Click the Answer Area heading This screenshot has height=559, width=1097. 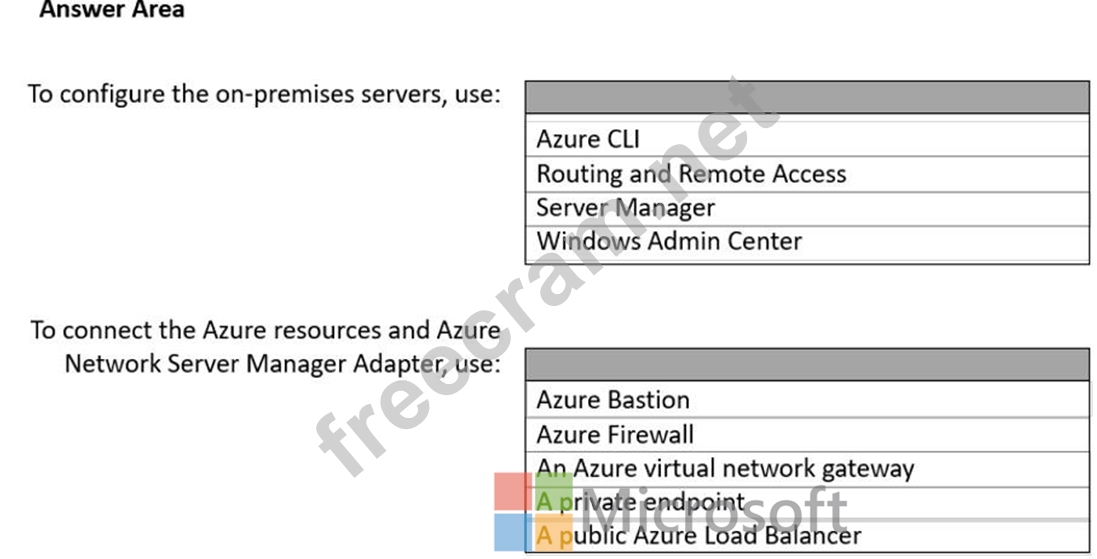point(111,11)
